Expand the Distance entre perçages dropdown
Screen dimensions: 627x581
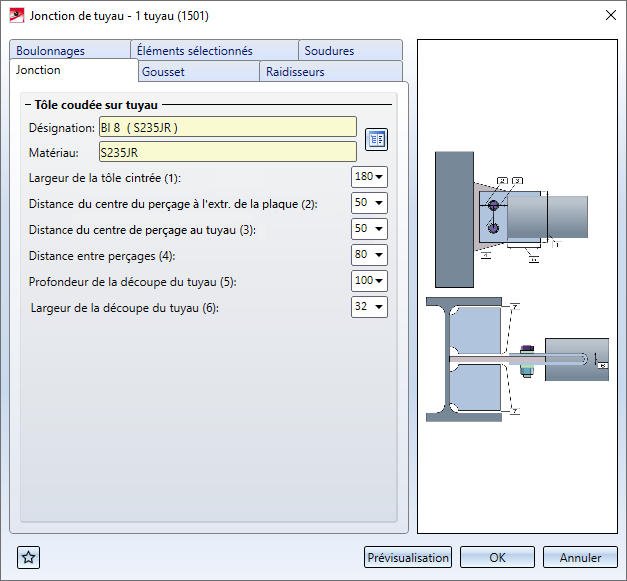tap(369, 255)
